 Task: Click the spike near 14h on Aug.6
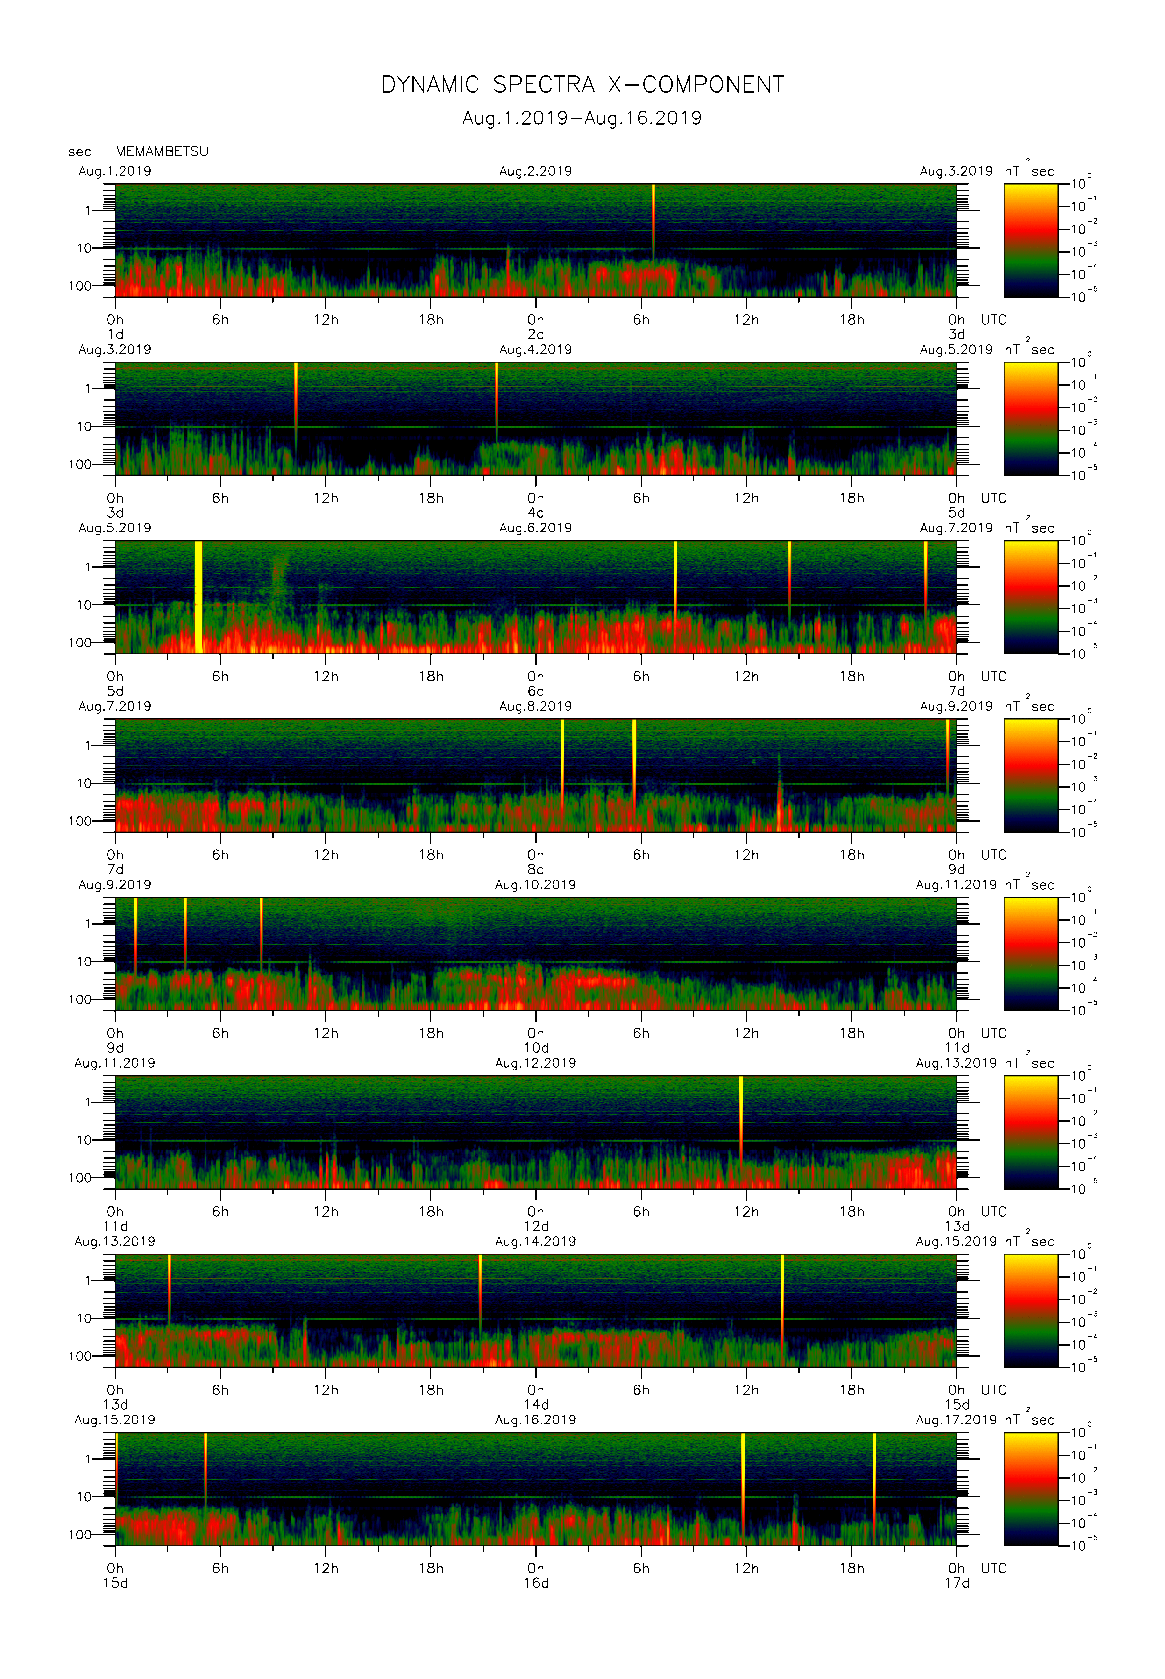click(789, 580)
